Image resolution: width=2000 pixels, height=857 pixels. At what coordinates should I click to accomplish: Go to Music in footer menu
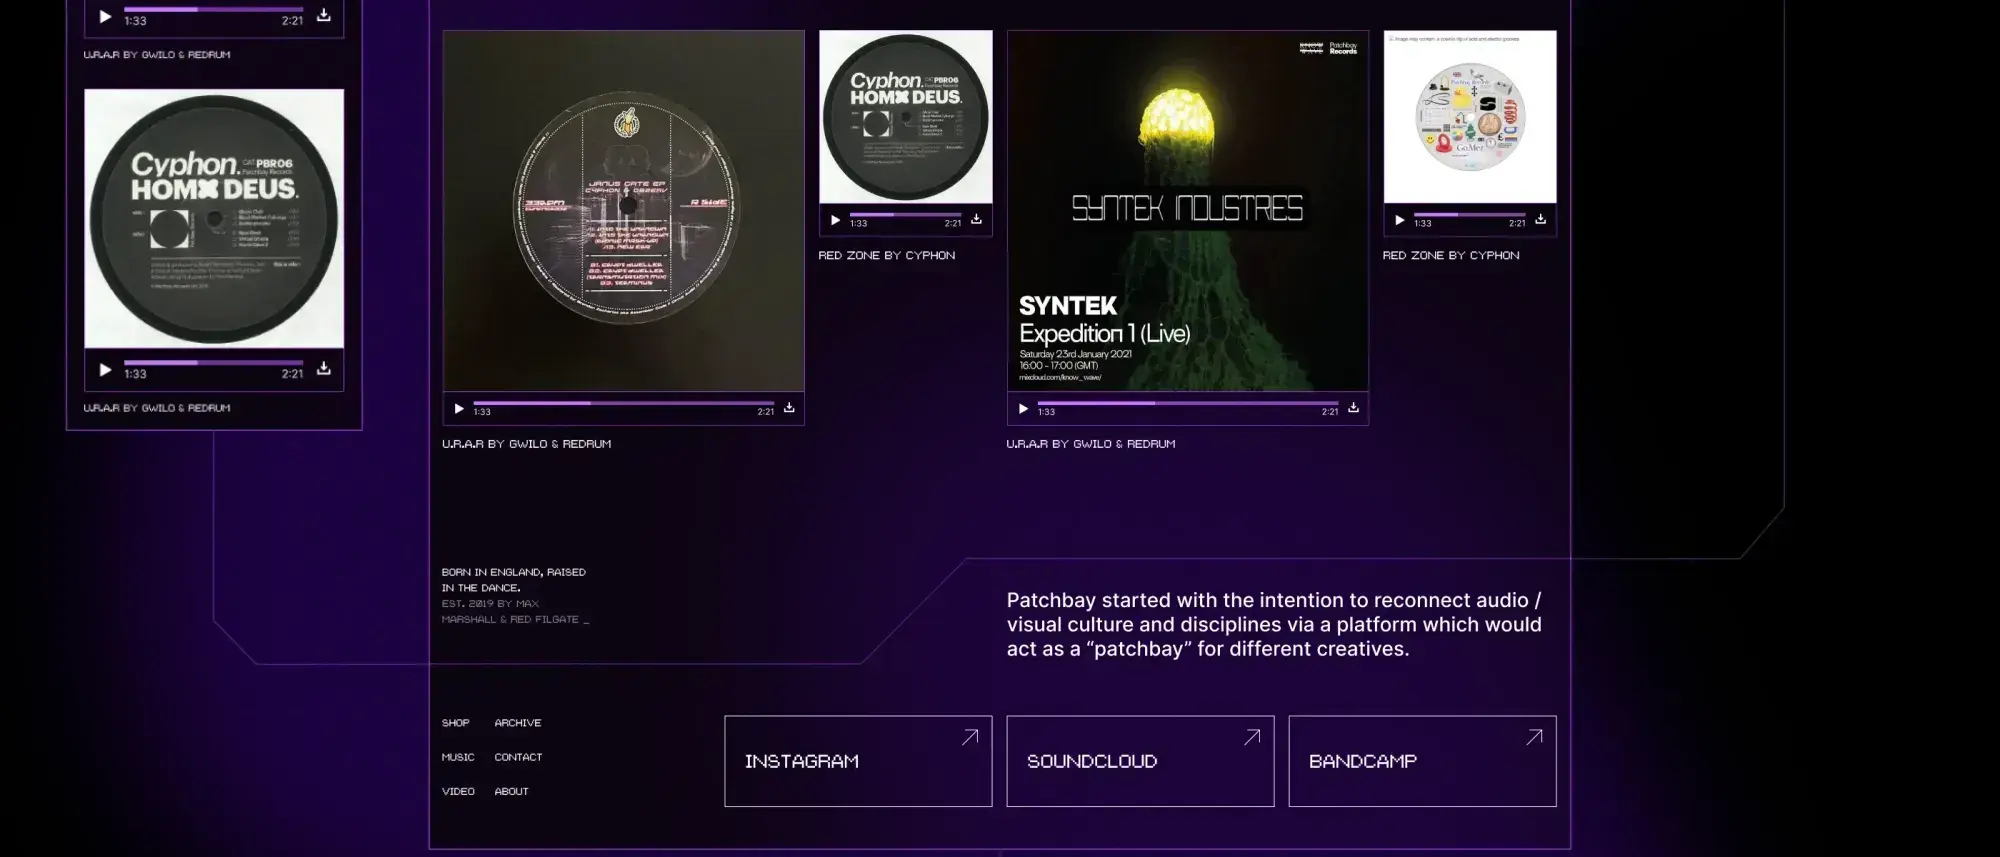pyautogui.click(x=458, y=757)
